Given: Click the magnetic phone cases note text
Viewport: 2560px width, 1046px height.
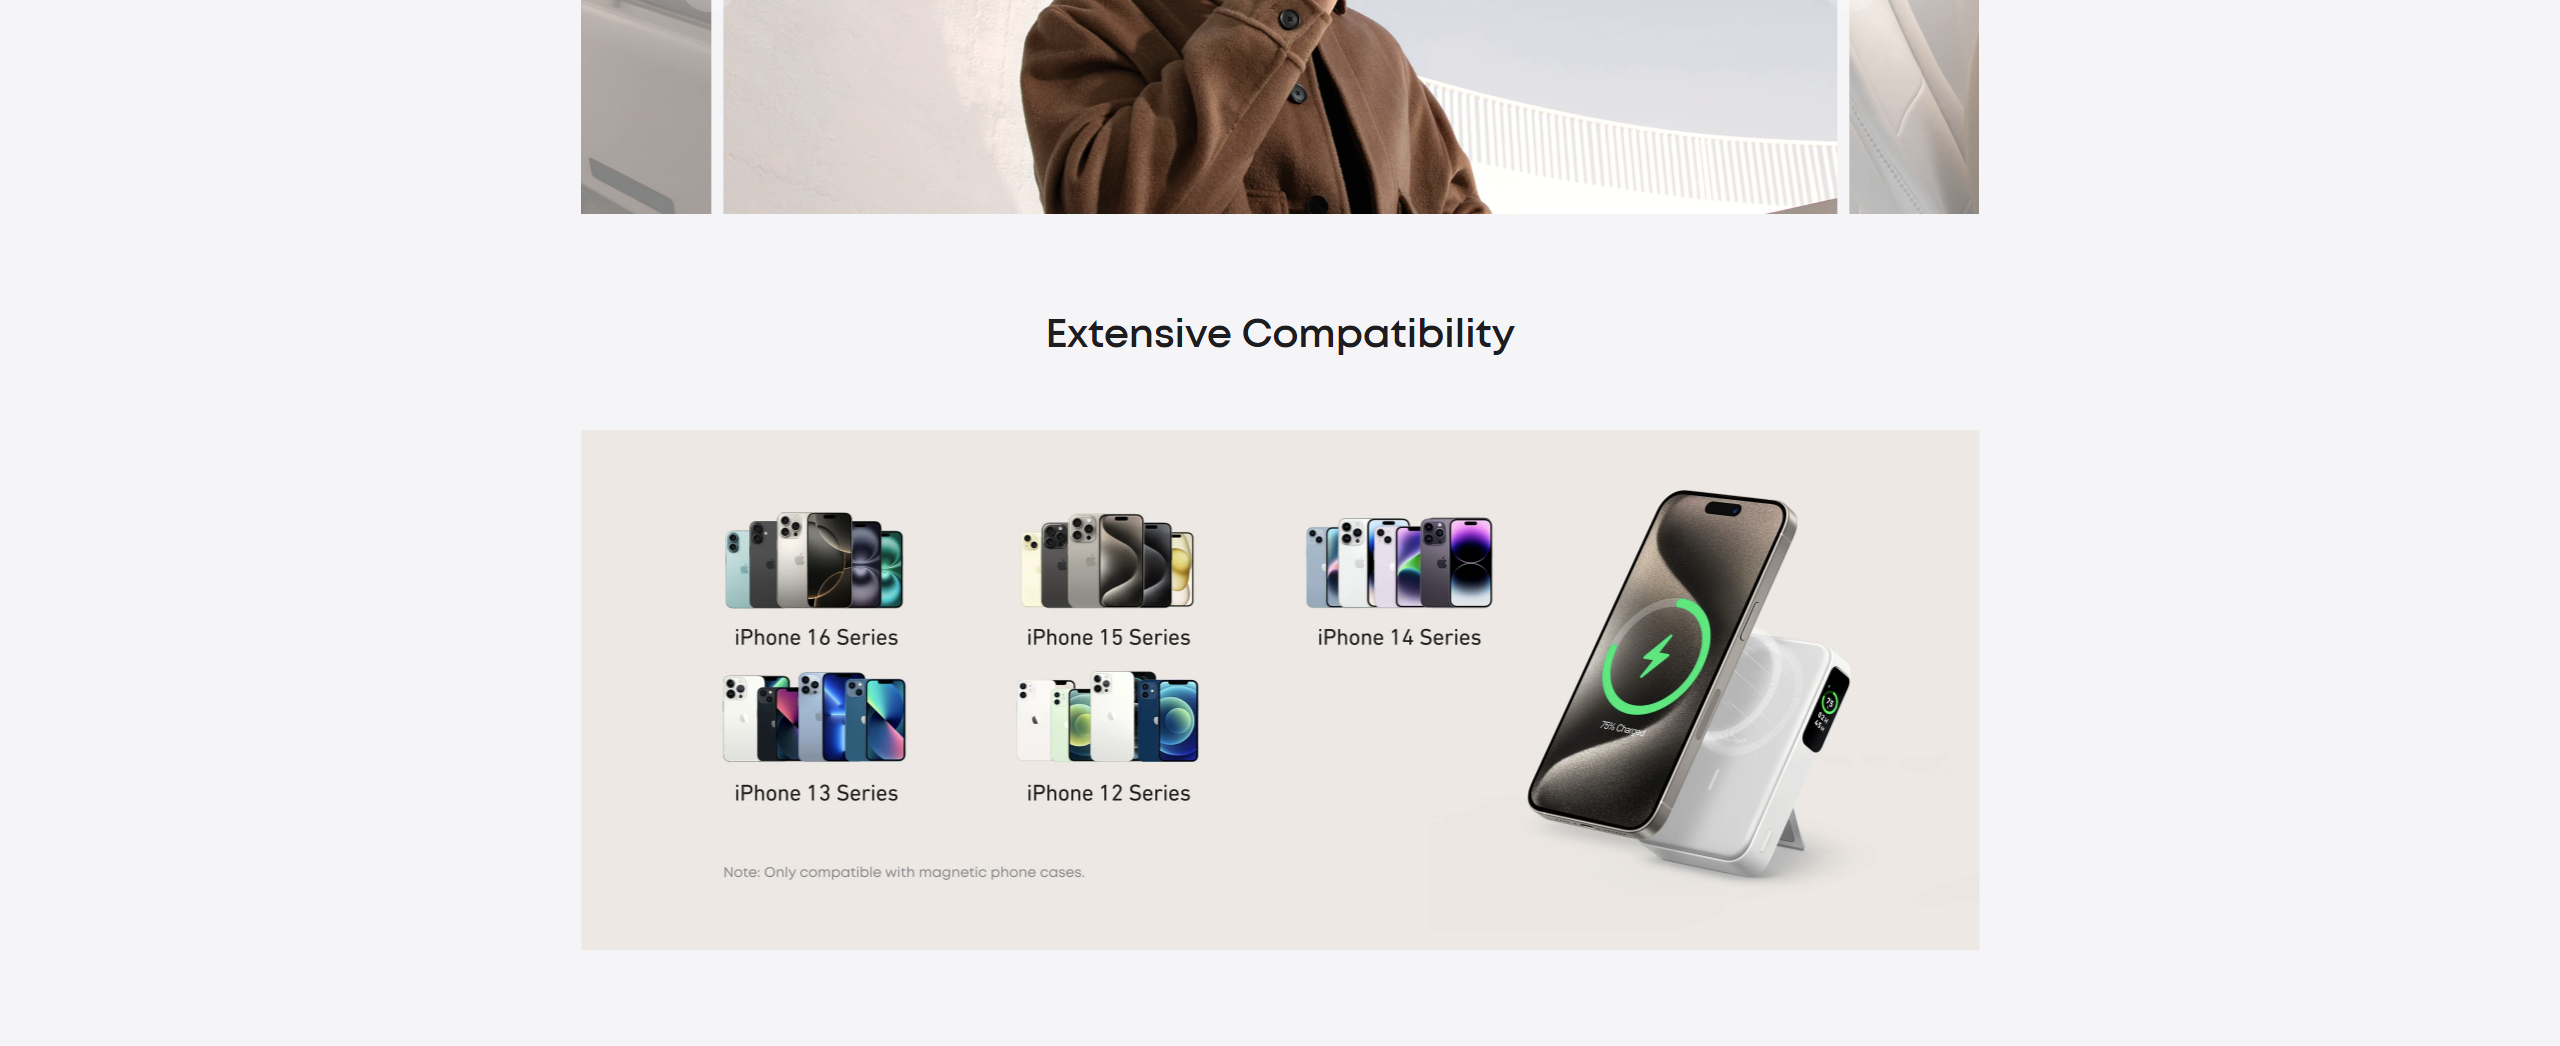Looking at the screenshot, I should pyautogui.click(x=904, y=872).
